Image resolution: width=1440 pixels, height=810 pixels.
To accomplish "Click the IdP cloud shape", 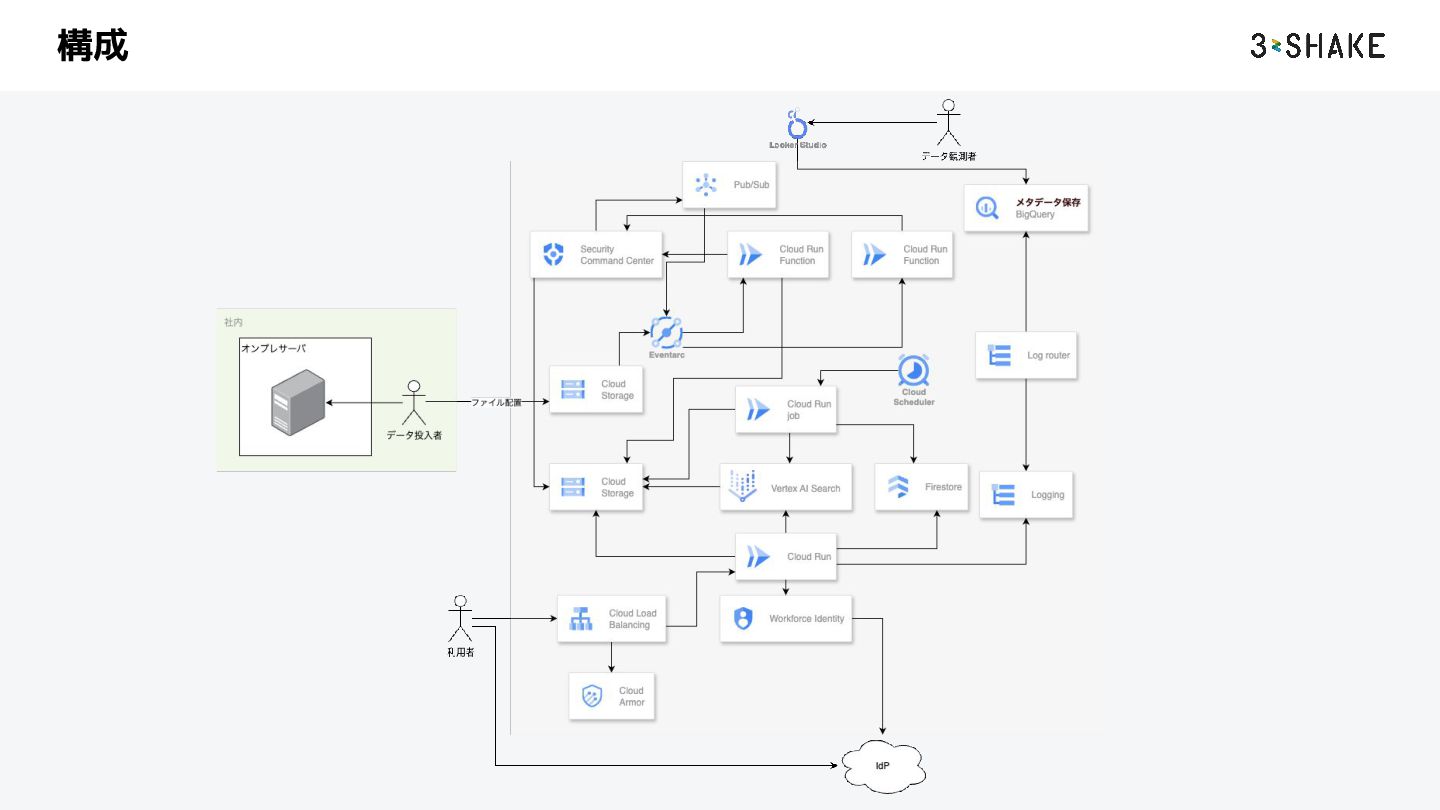I will click(x=883, y=767).
